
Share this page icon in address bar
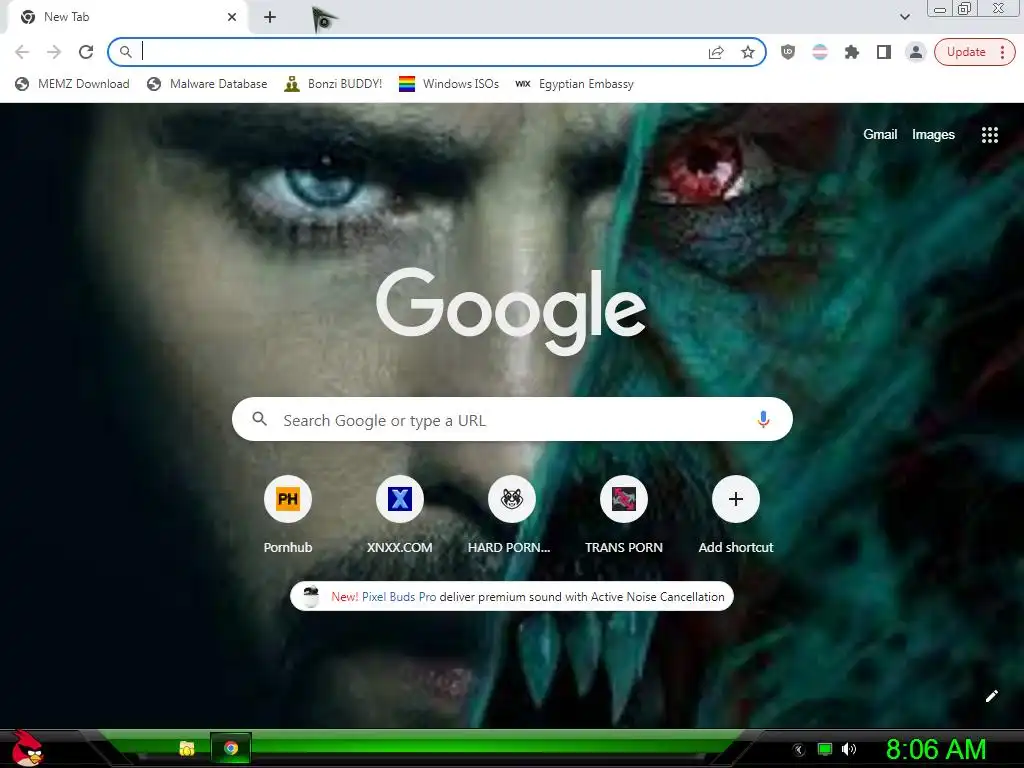[716, 52]
